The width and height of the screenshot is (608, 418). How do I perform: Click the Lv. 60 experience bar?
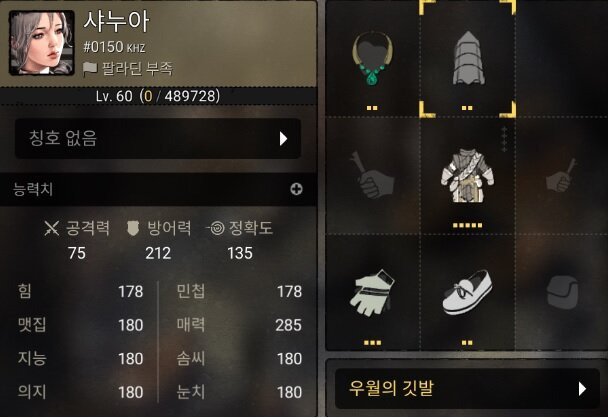point(158,96)
